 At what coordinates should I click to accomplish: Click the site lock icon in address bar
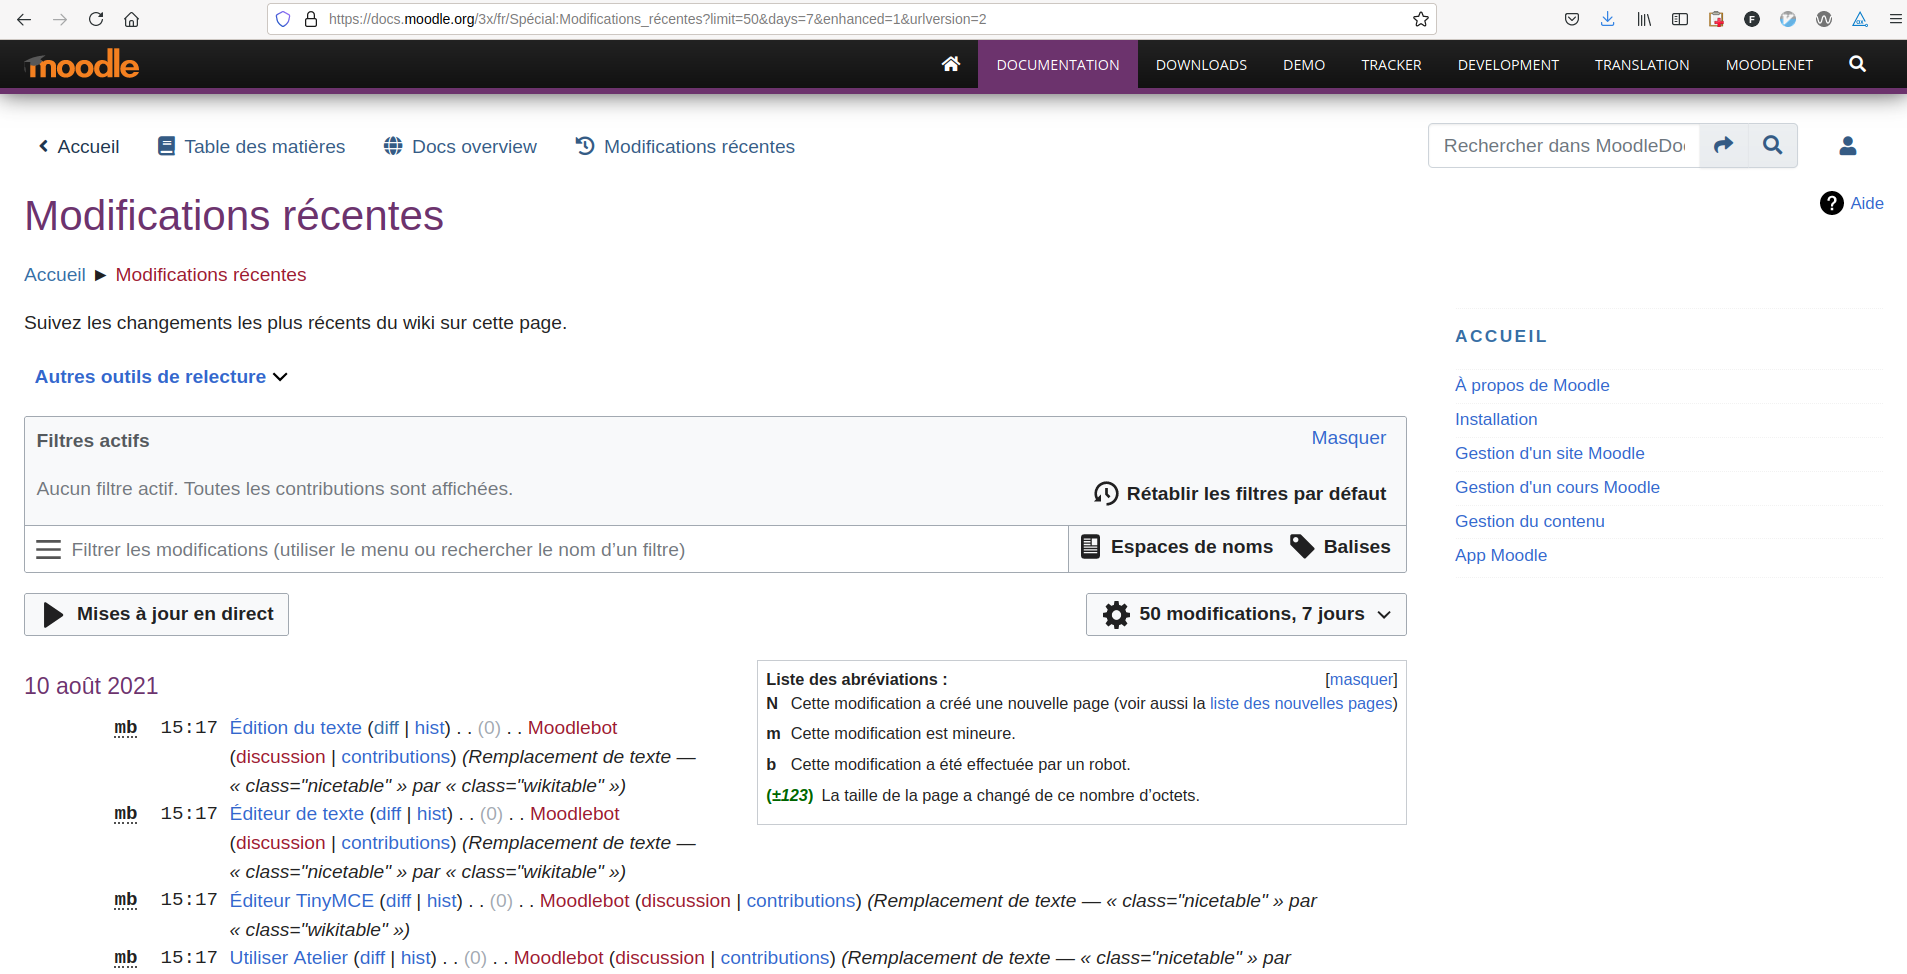tap(310, 19)
